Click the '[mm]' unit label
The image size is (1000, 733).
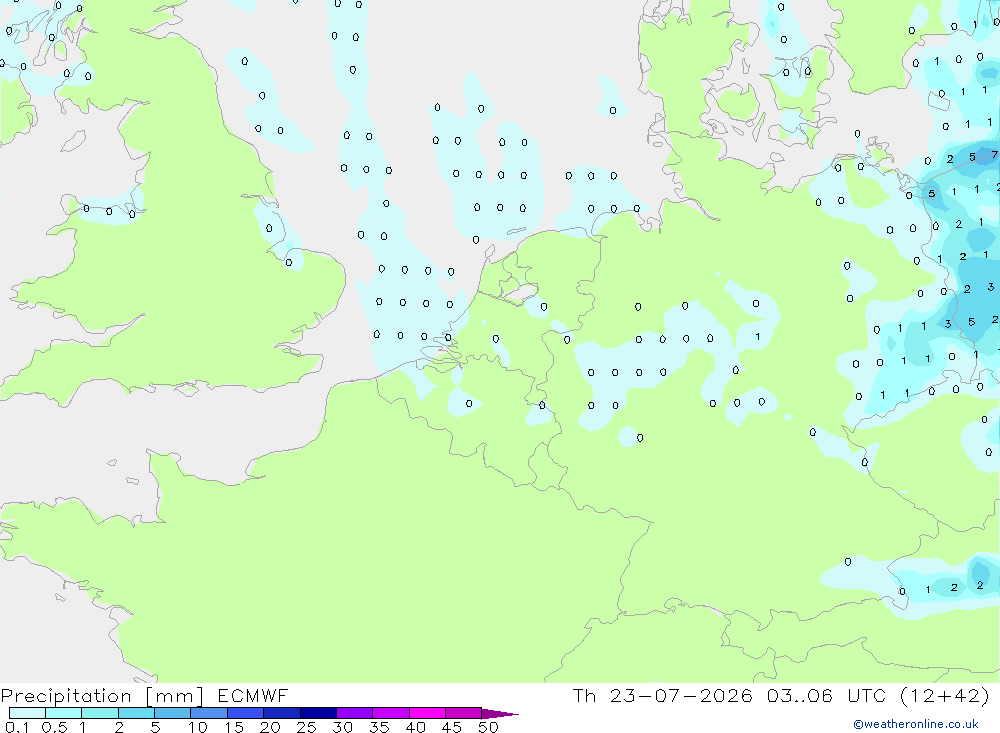pos(175,696)
